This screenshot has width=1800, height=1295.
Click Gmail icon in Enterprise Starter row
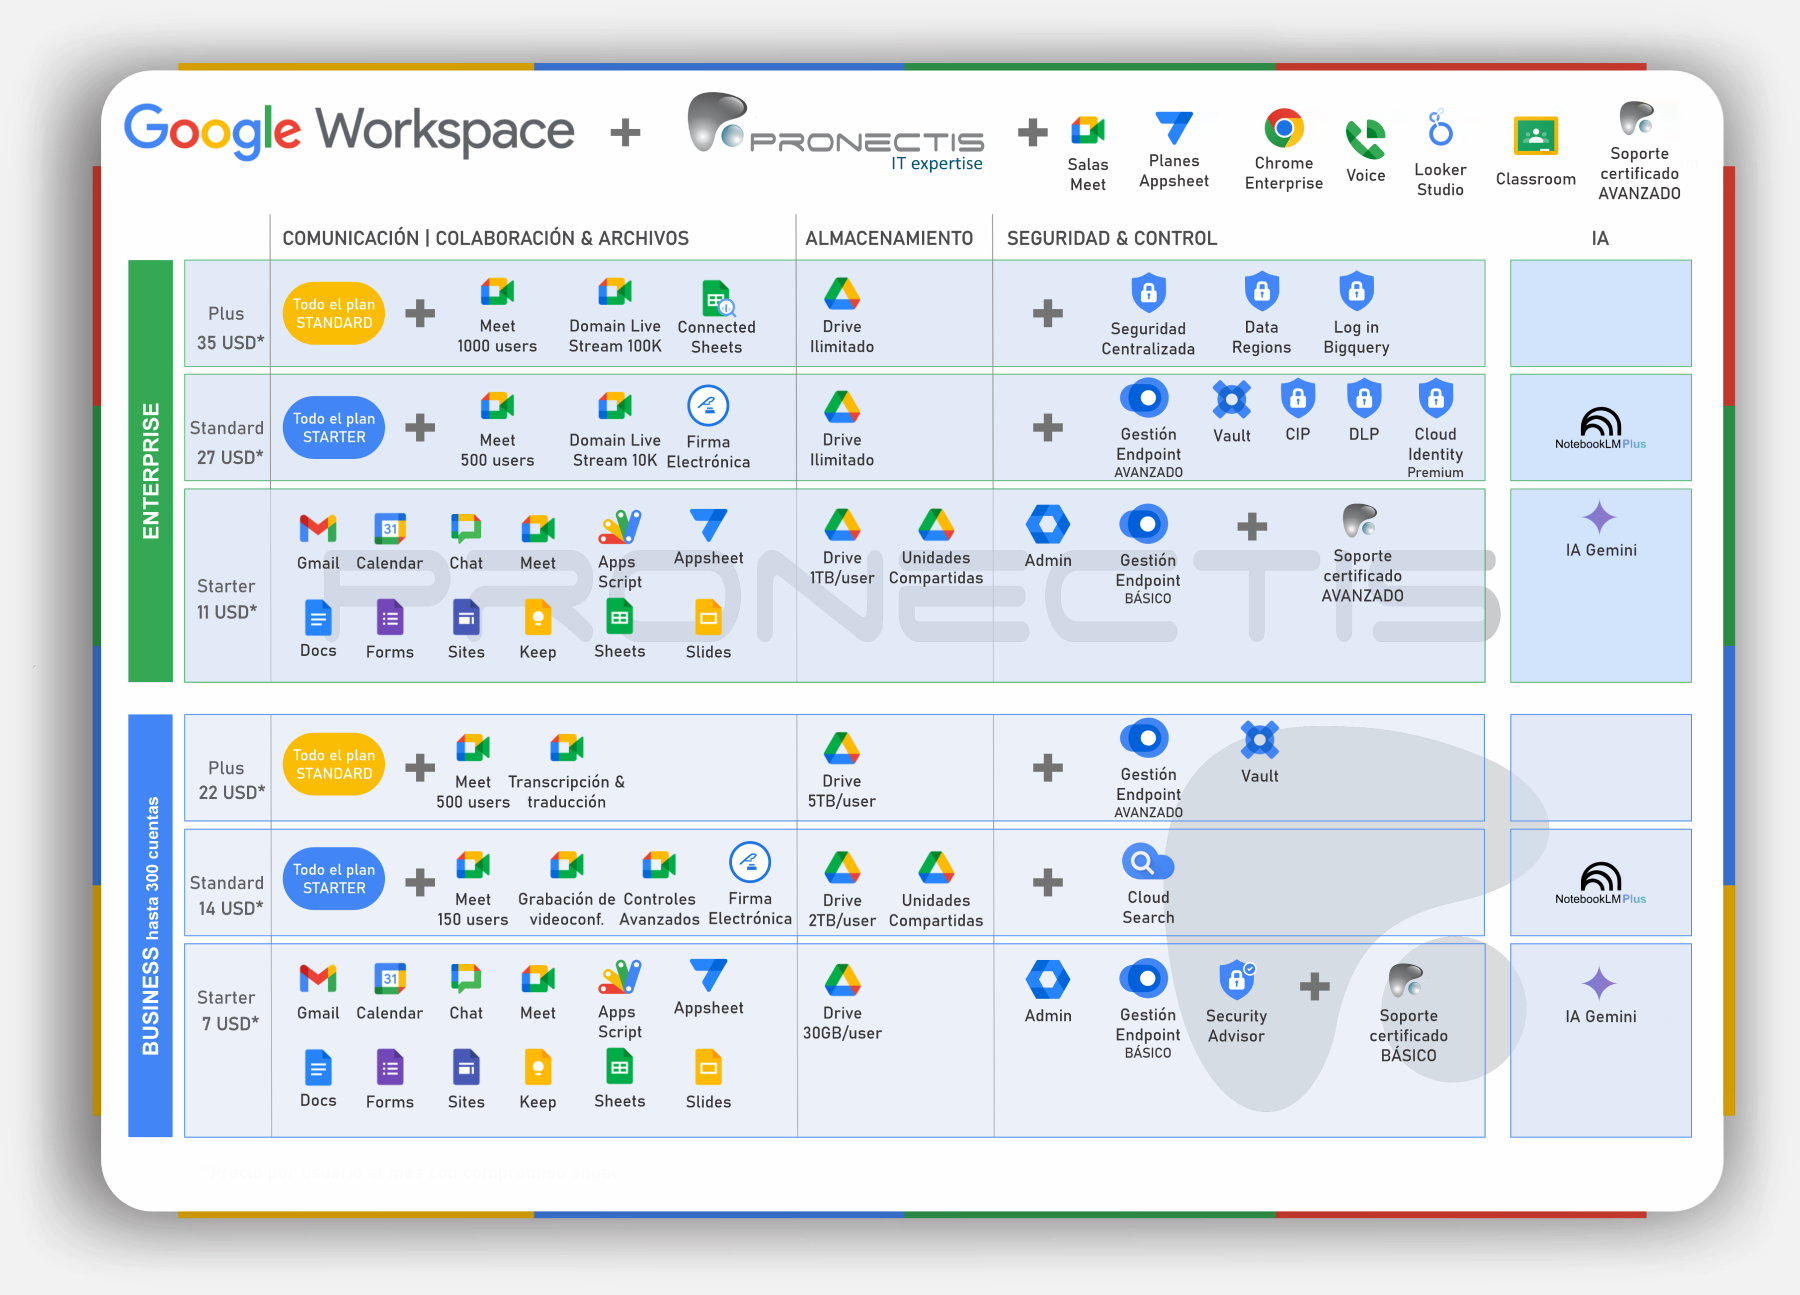318,527
